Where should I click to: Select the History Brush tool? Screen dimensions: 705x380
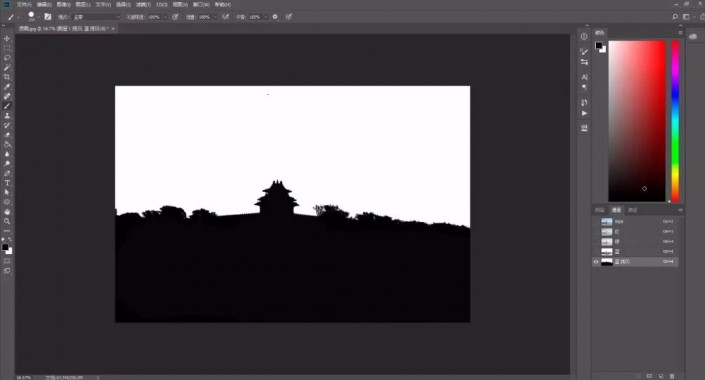7,125
